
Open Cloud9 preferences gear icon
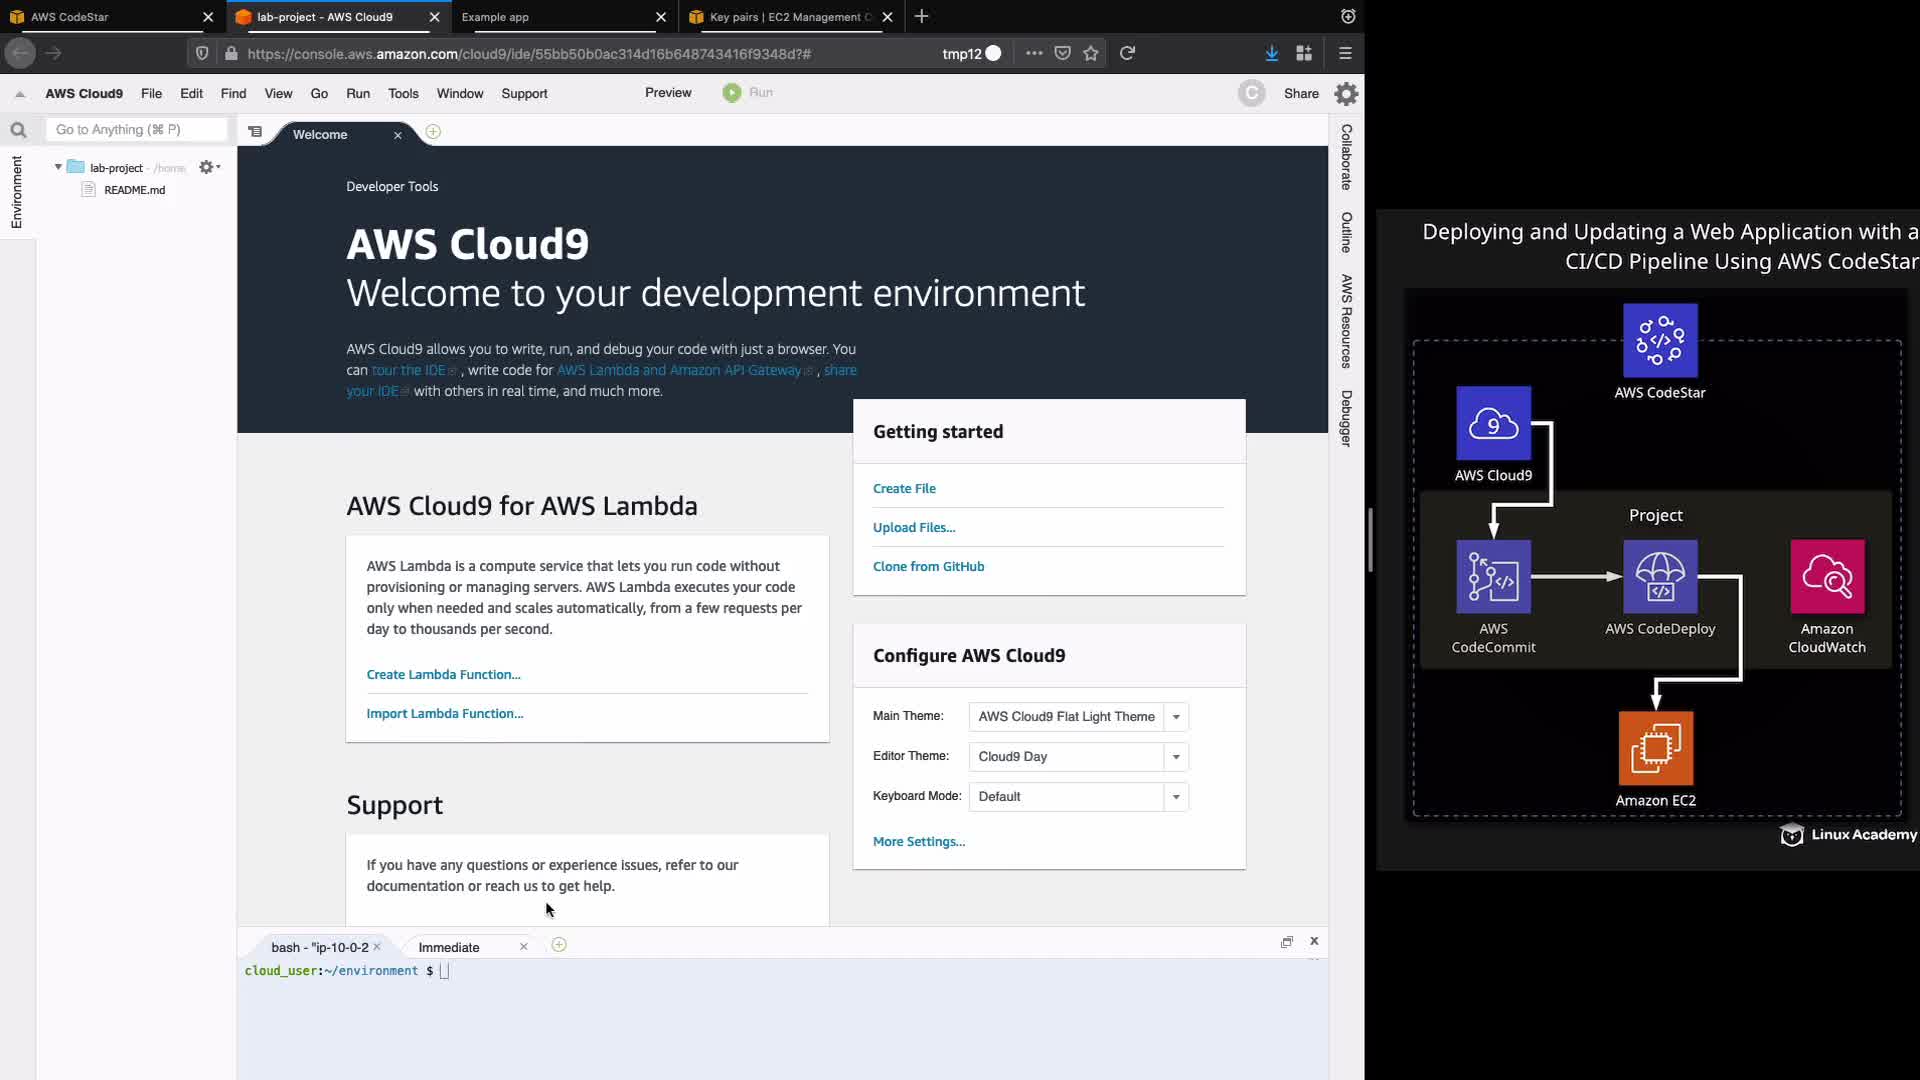[x=1346, y=94]
